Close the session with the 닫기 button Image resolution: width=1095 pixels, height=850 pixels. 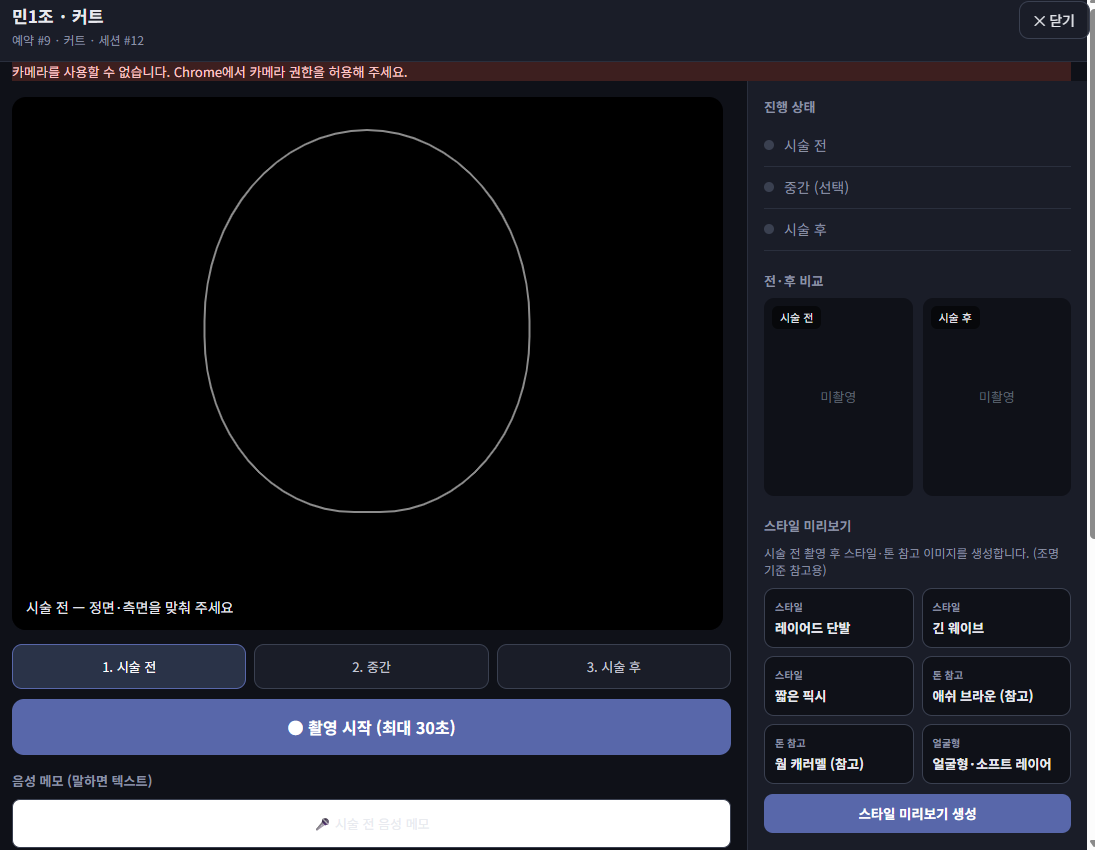click(1053, 20)
